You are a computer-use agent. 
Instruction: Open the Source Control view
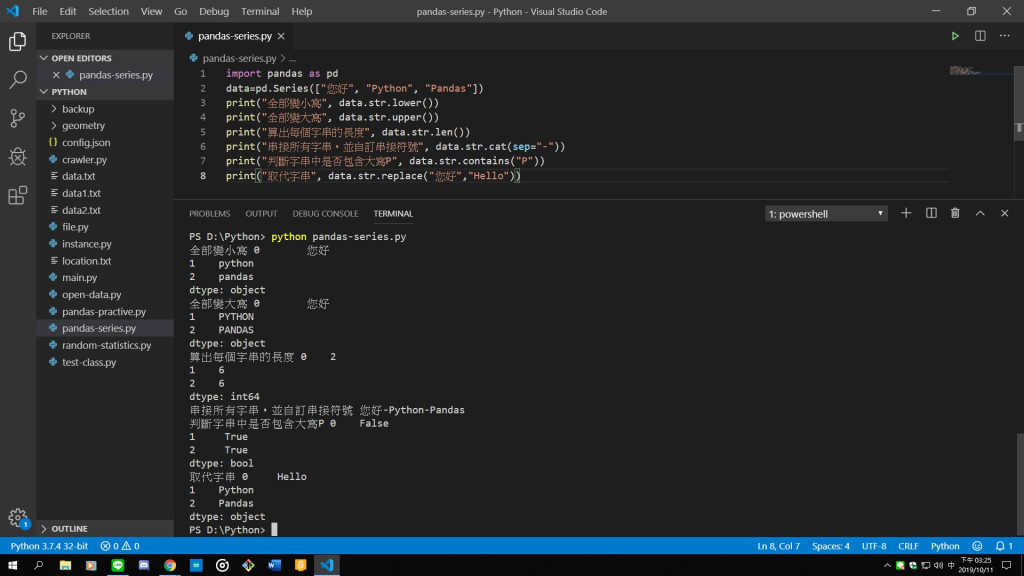18,118
